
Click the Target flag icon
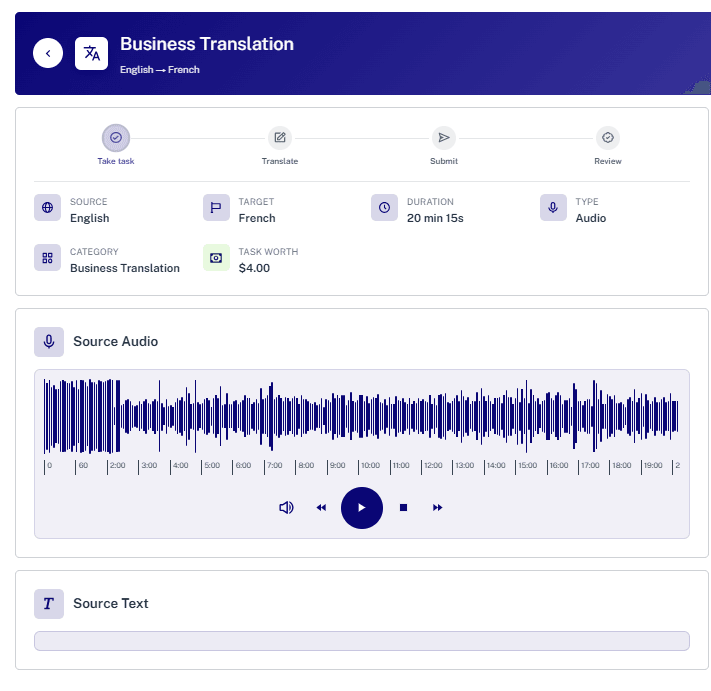[x=216, y=208]
